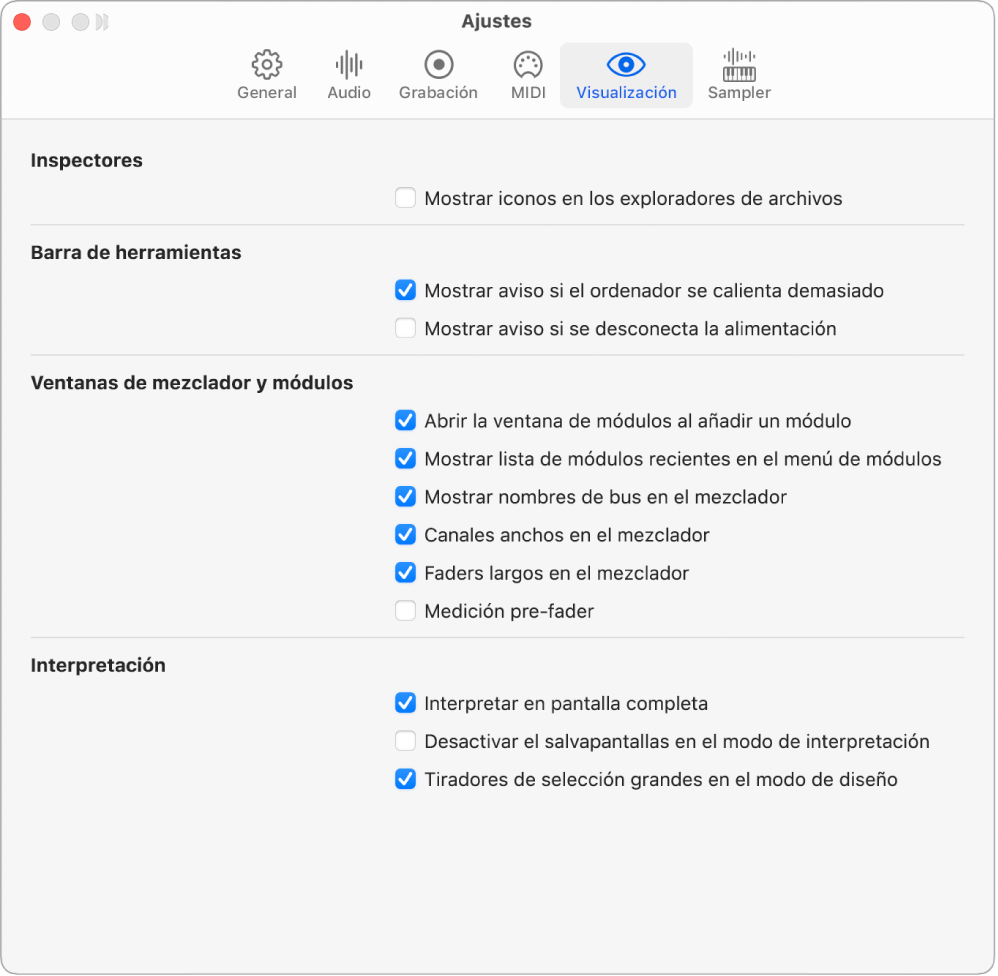
Task: Minimize the Ajustes window
Action: click(51, 21)
